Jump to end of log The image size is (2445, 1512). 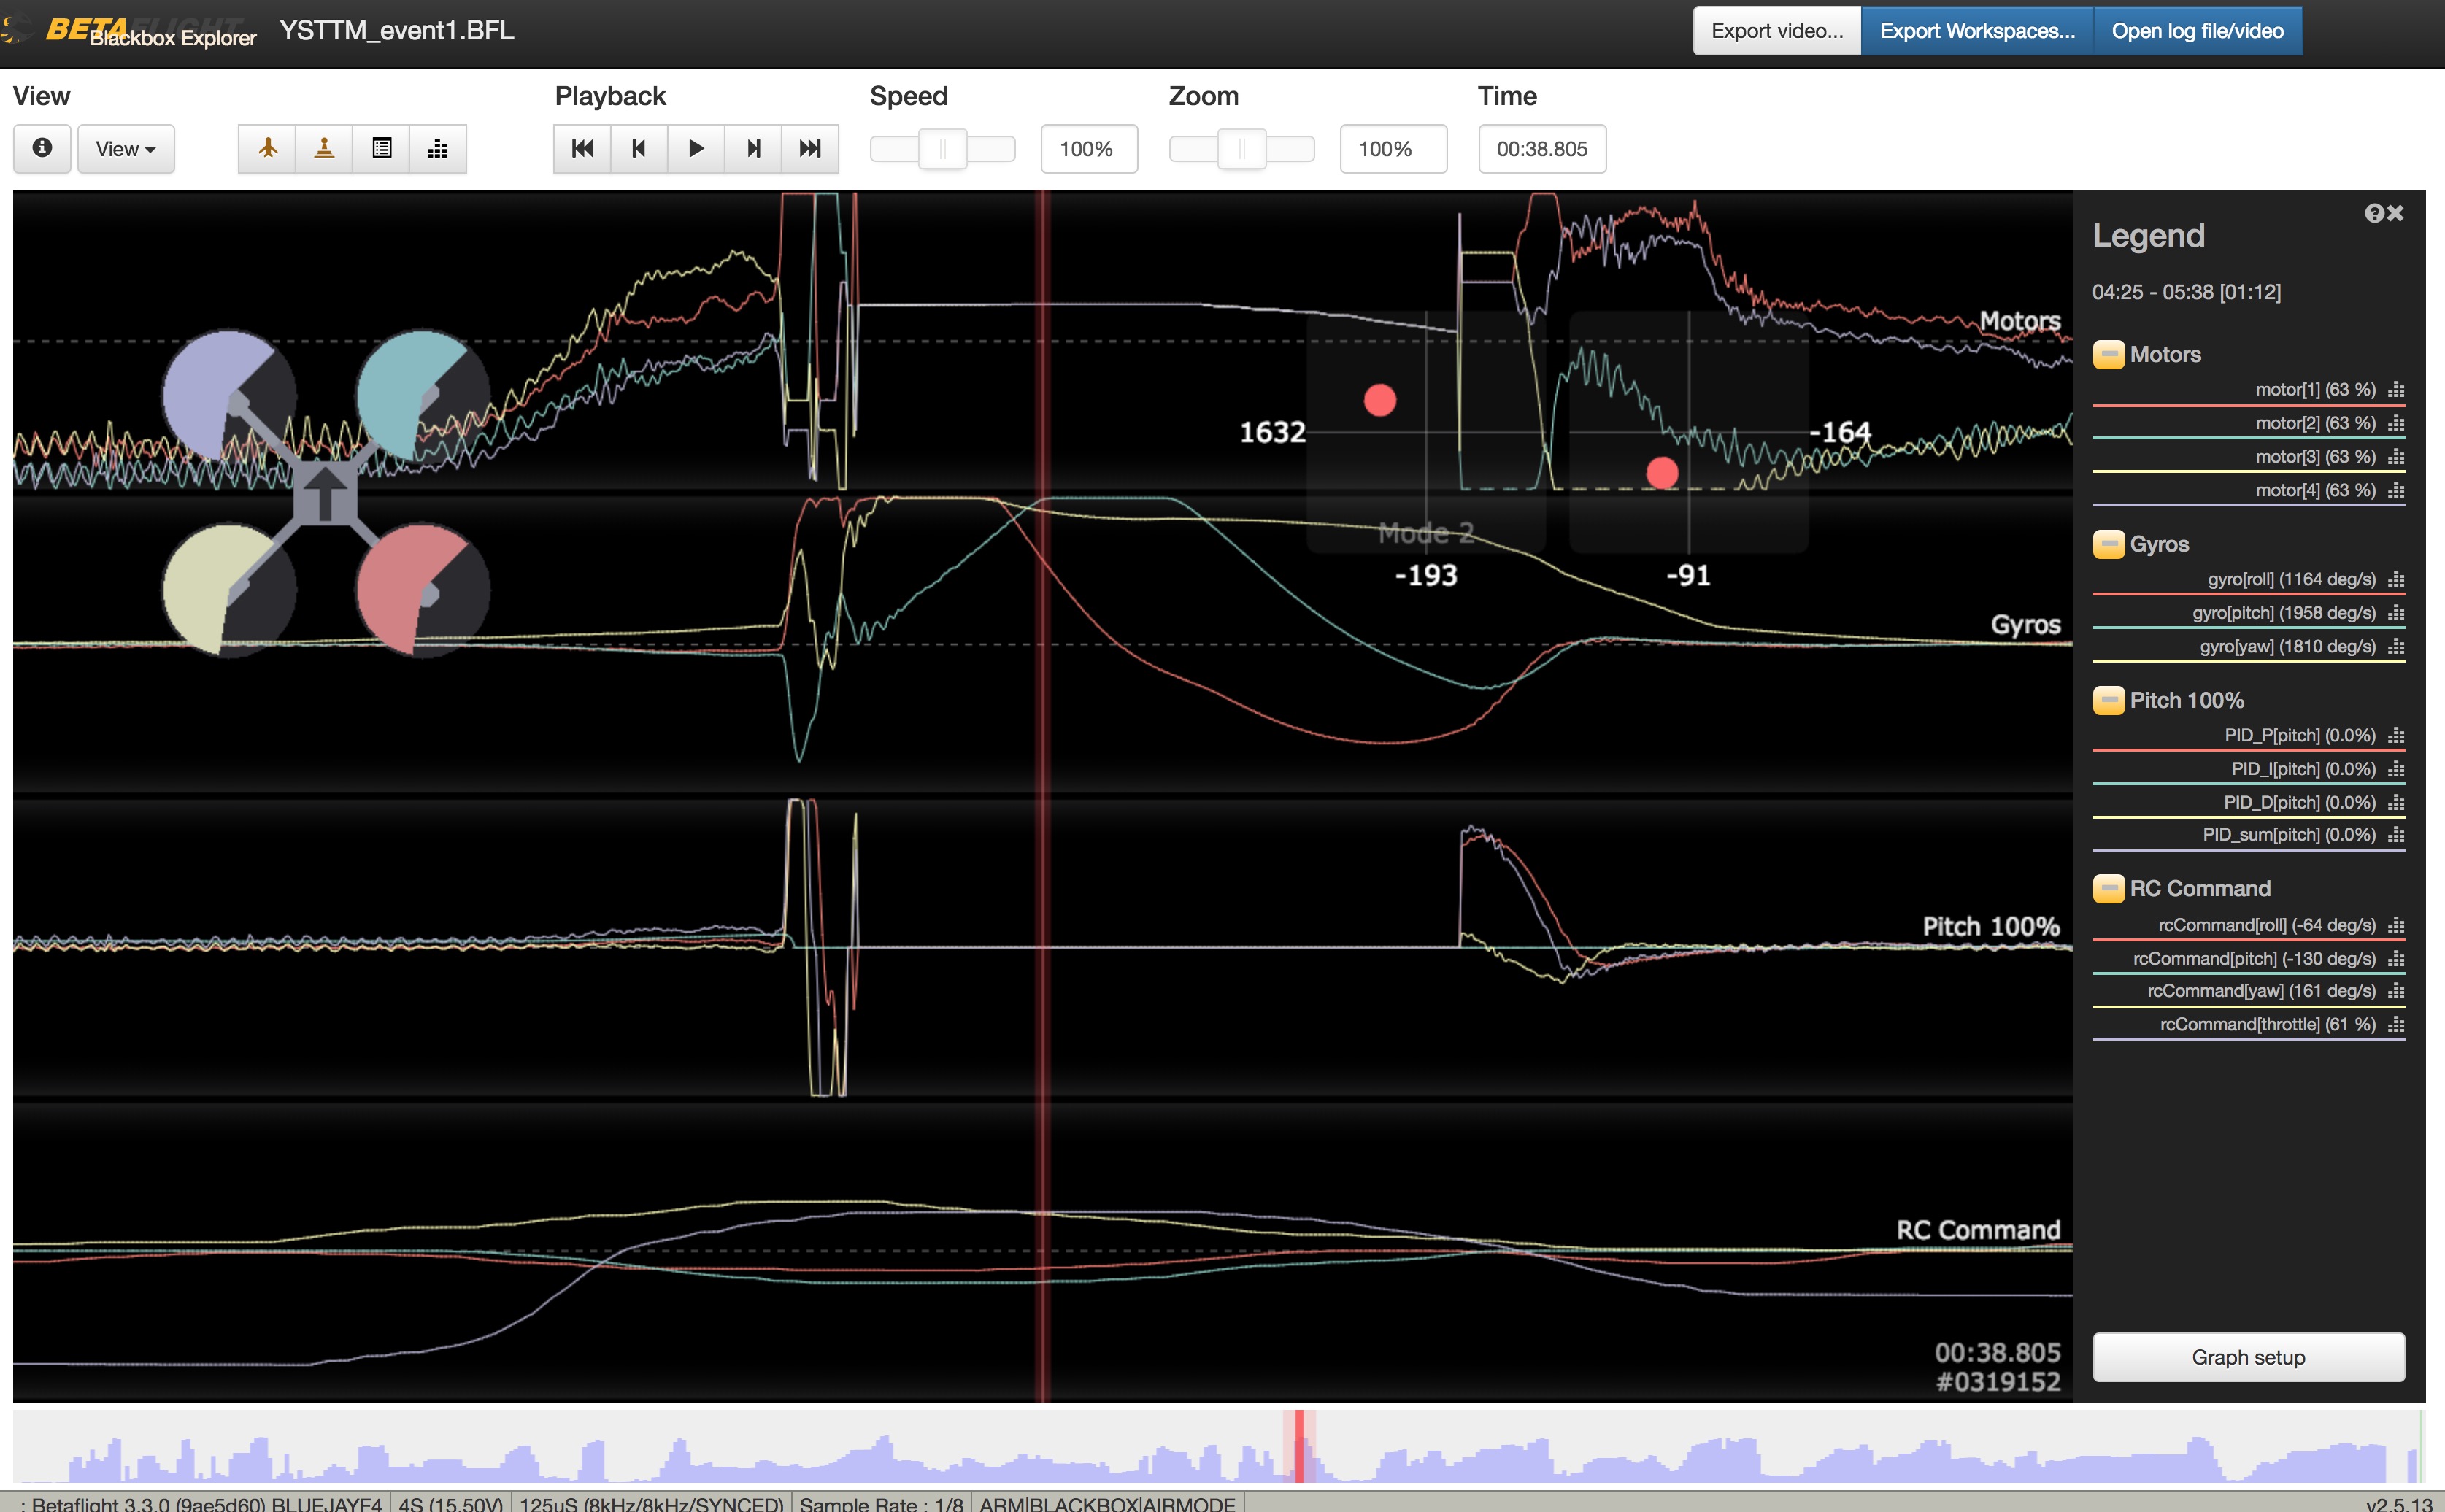810,148
